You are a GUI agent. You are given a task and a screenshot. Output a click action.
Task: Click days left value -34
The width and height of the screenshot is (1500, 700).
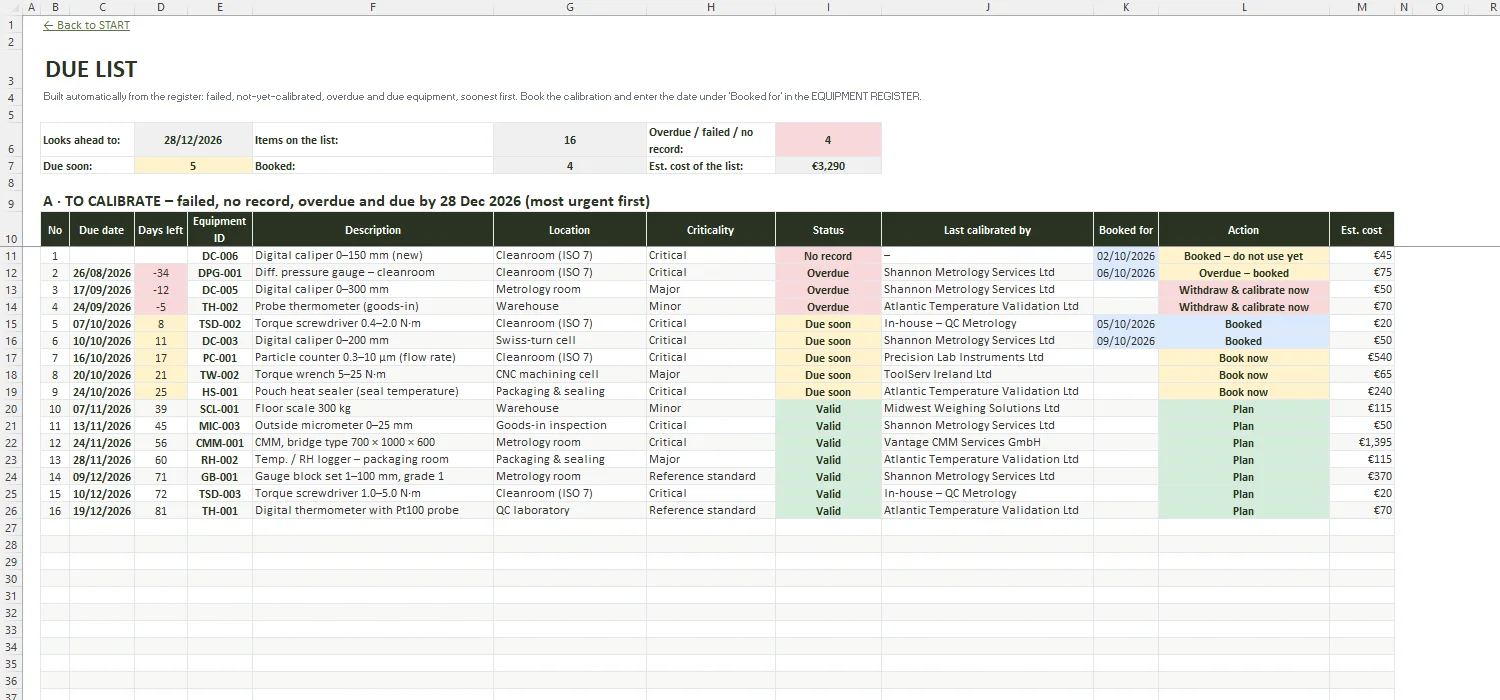coord(161,273)
